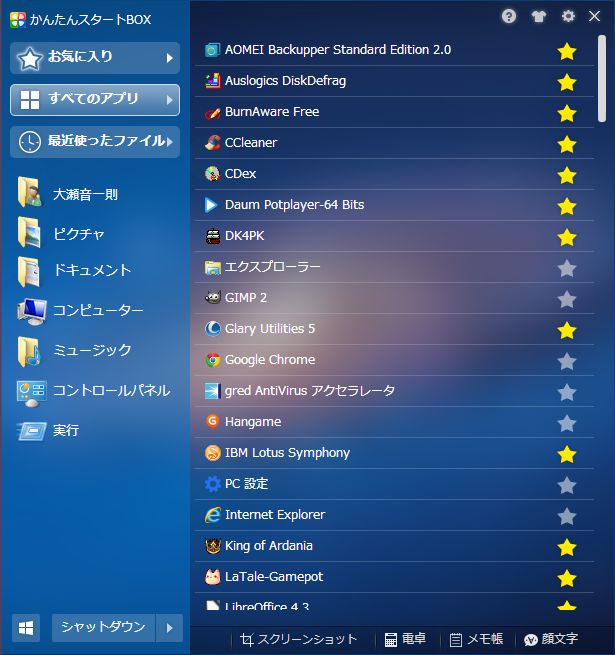Switch to 最近使ったファイル recent files tab
Screen dimensions: 615x655
click(x=95, y=142)
